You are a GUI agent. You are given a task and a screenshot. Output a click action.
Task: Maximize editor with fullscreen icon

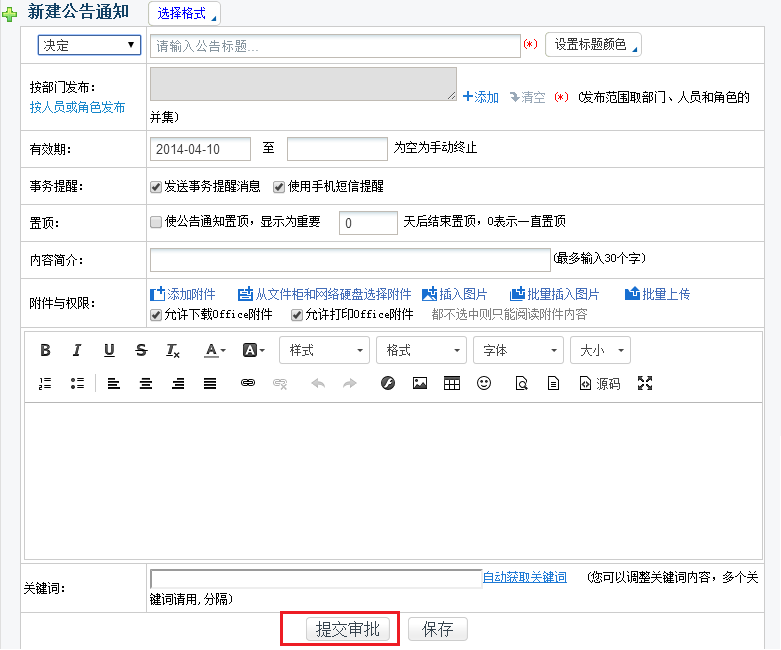point(645,383)
